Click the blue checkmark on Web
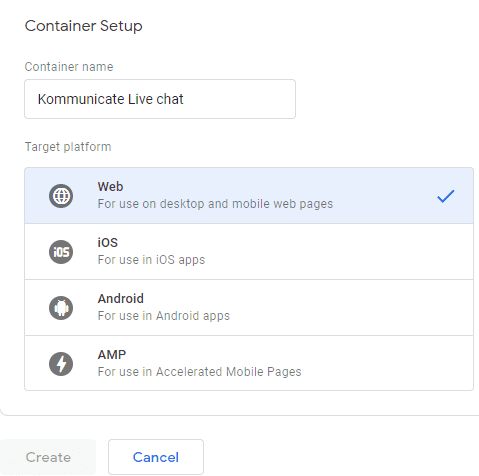This screenshot has width=479, height=476. pos(446,196)
